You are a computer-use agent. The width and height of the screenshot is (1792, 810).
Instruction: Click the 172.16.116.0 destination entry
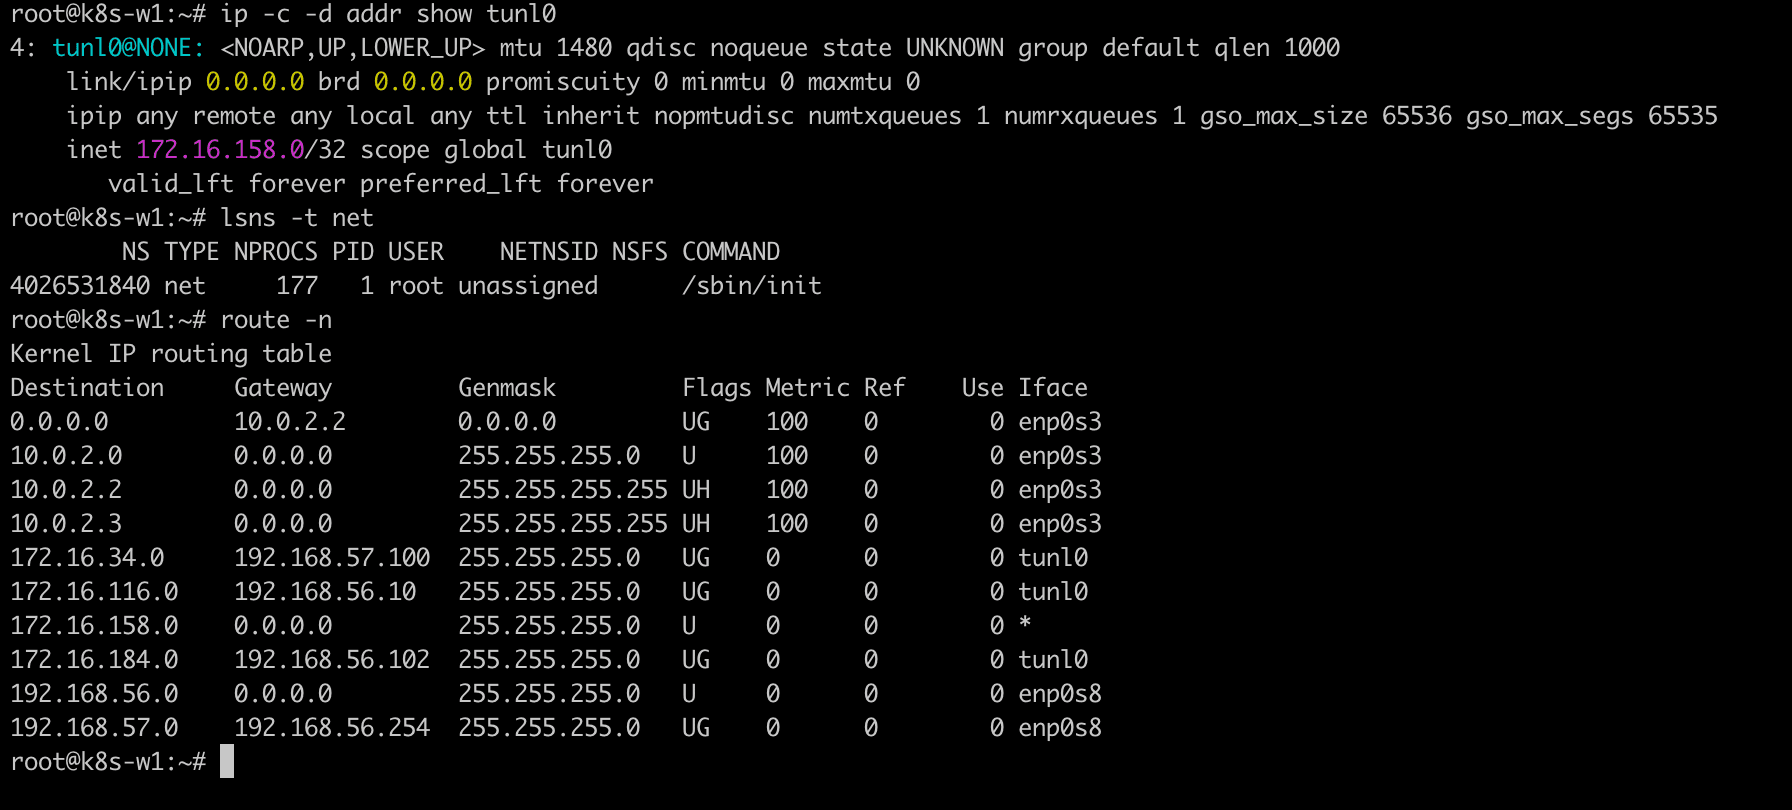94,592
